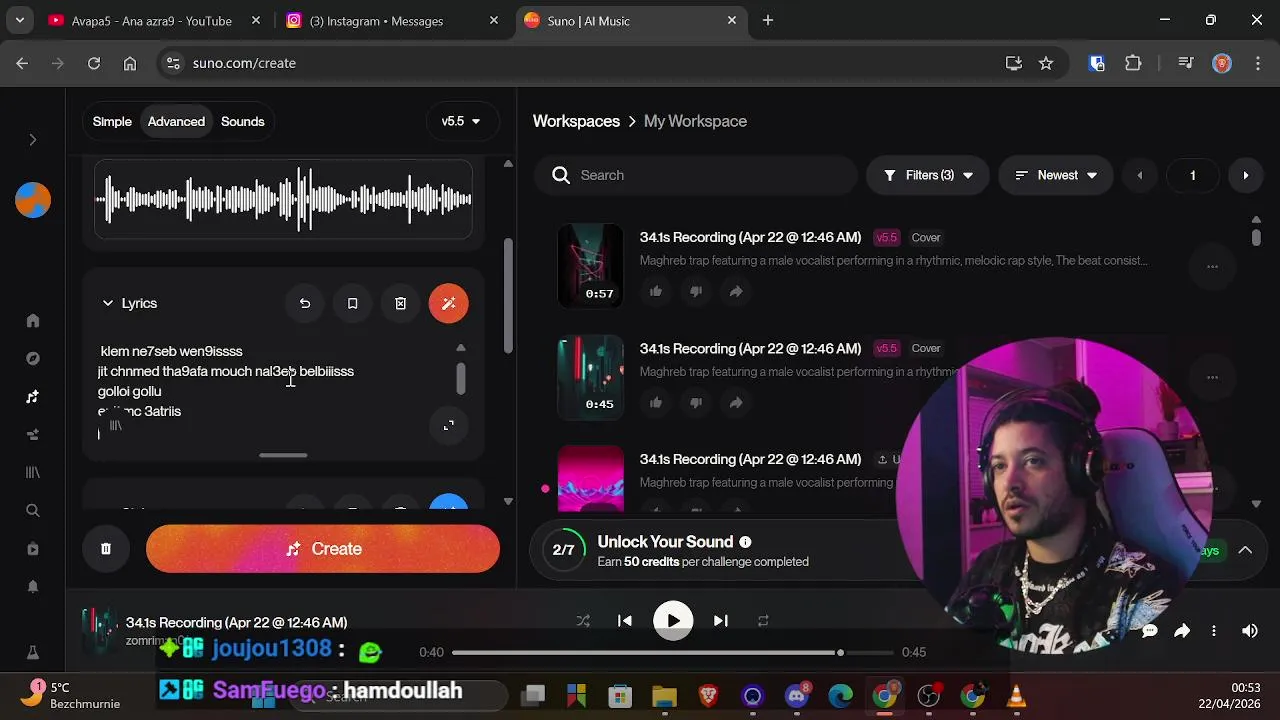1280x720 pixels.
Task: Open the Filters (3) dropdown
Action: [x=928, y=175]
